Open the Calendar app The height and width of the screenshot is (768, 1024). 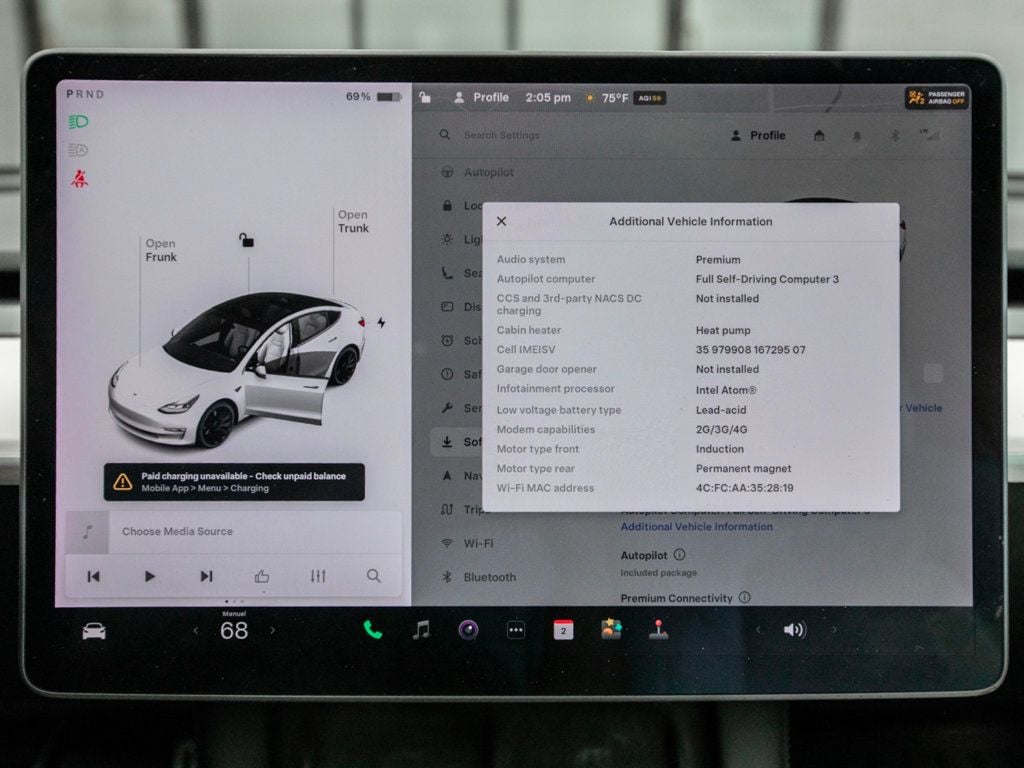tap(563, 630)
